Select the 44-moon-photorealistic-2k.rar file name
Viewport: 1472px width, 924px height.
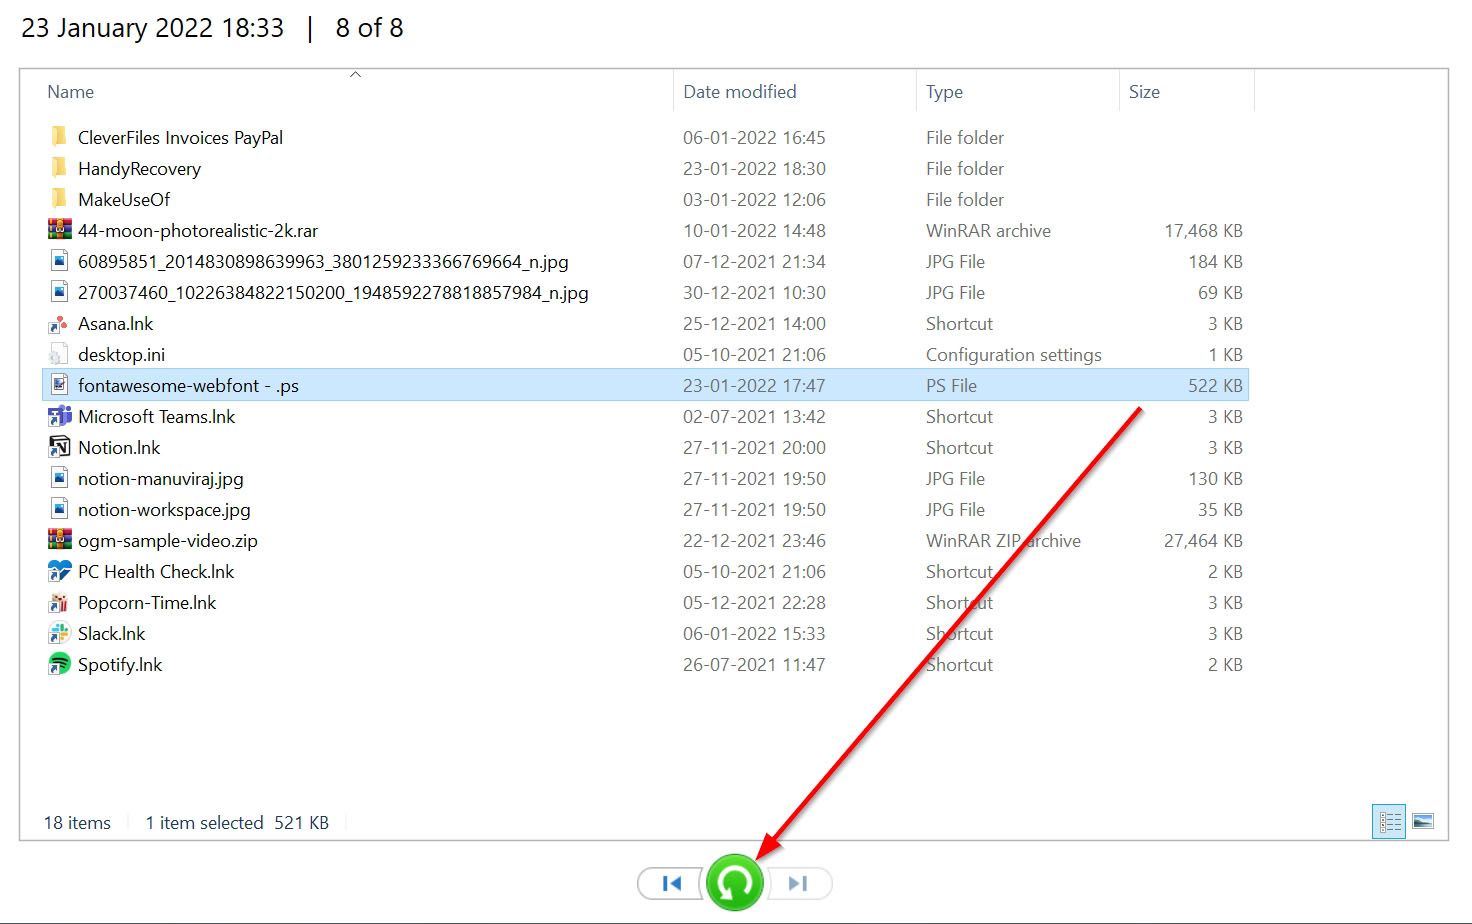(x=198, y=231)
